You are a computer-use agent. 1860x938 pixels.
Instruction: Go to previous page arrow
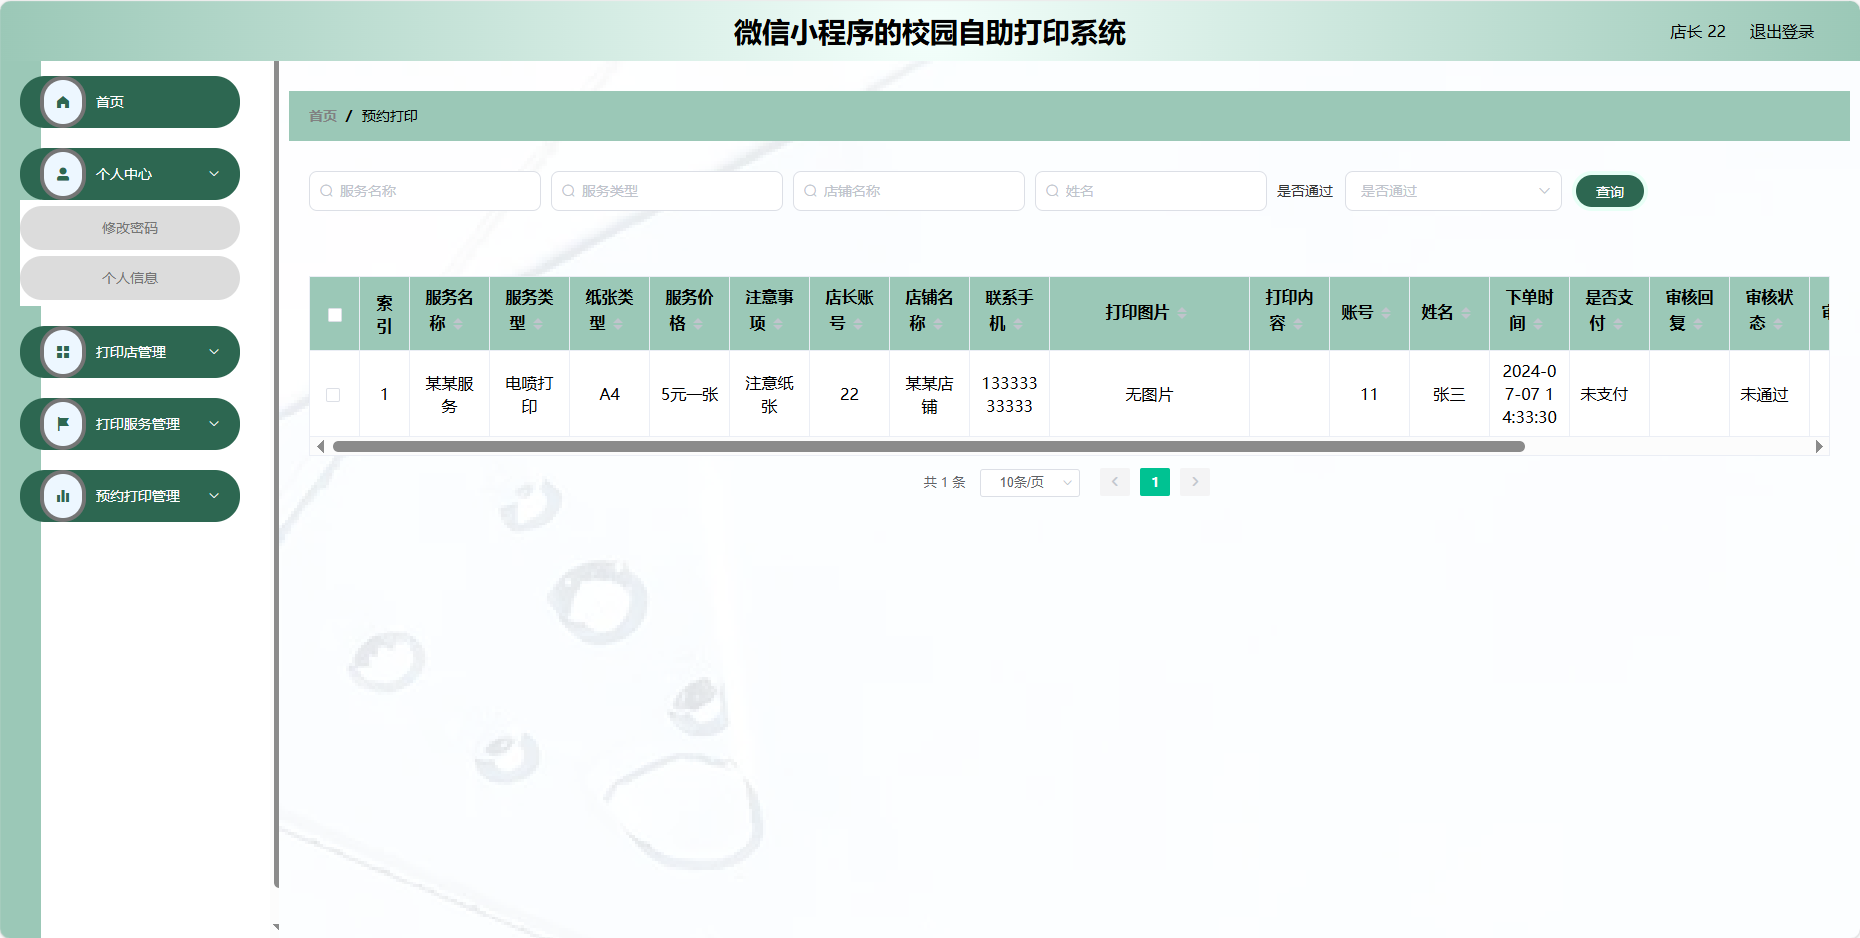point(1115,482)
